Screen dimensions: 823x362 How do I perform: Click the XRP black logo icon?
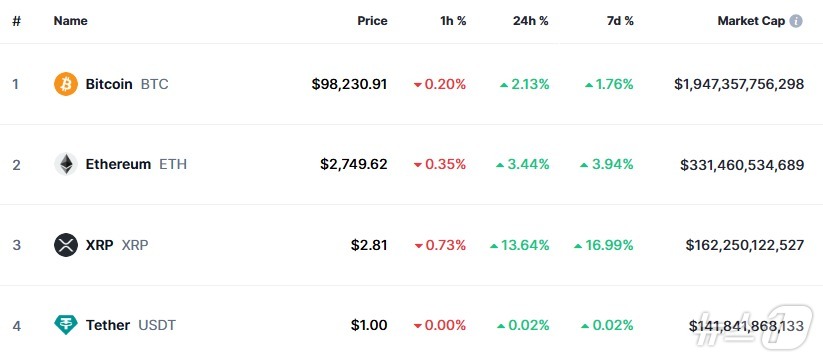66,245
